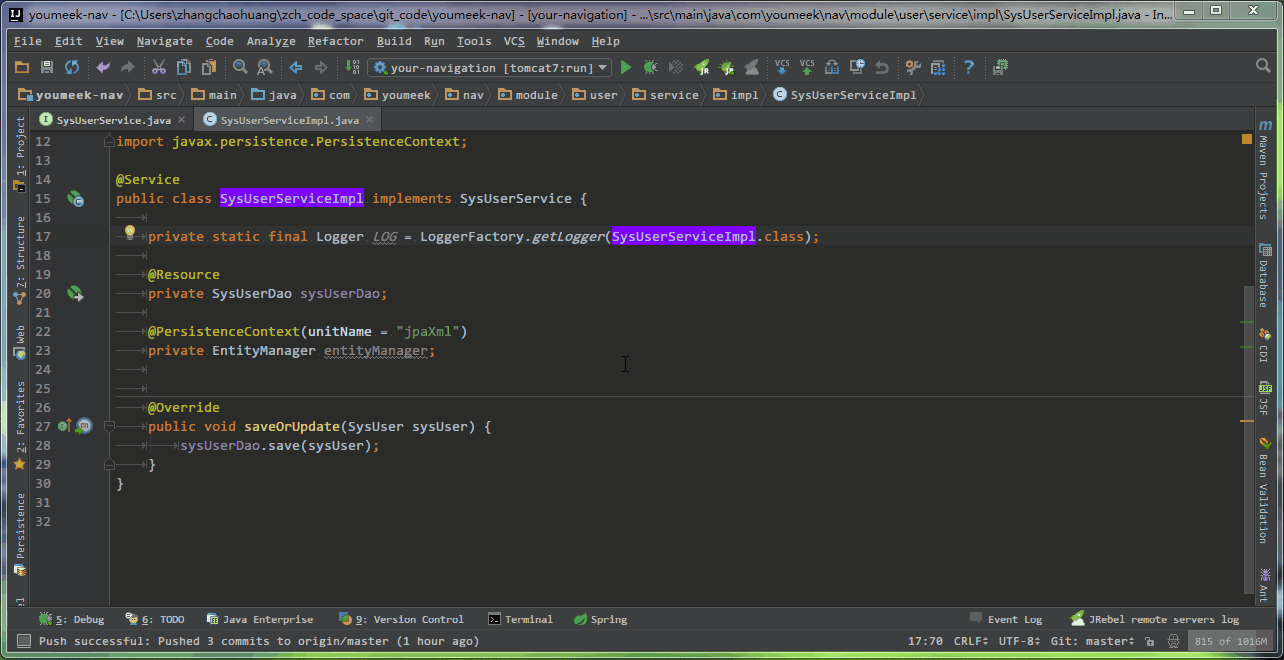The width and height of the screenshot is (1284, 660).
Task: Toggle tool window bars in bottom-left corner
Action: click(x=22, y=641)
